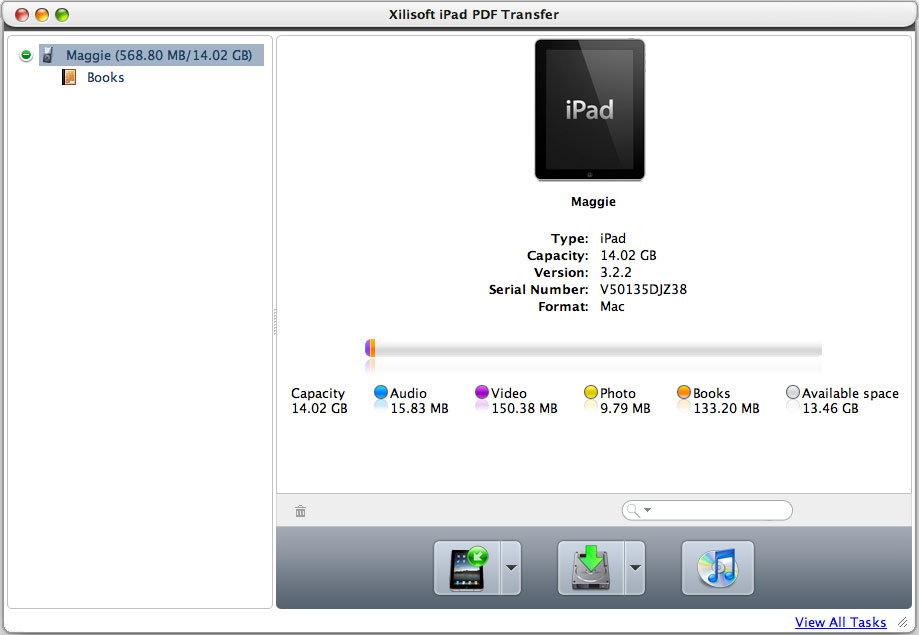Click the Books library icon in sidebar
The height and width of the screenshot is (635, 919).
[x=67, y=77]
